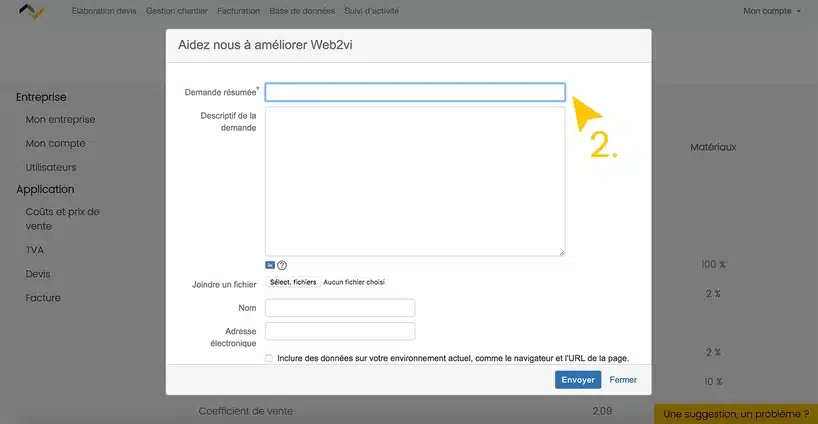The image size is (818, 424).
Task: Select Coûts et prix de vente in sidebar
Action: (x=63, y=219)
